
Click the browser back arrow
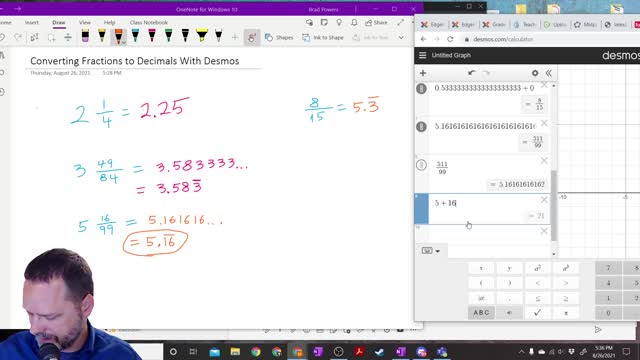(x=423, y=39)
